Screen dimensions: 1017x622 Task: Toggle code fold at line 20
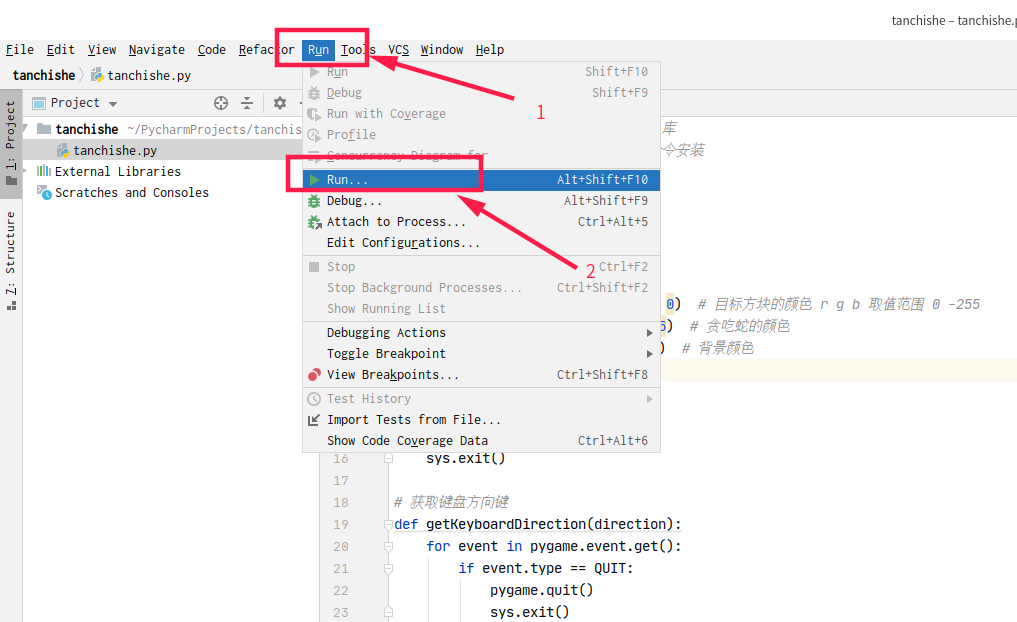point(389,547)
